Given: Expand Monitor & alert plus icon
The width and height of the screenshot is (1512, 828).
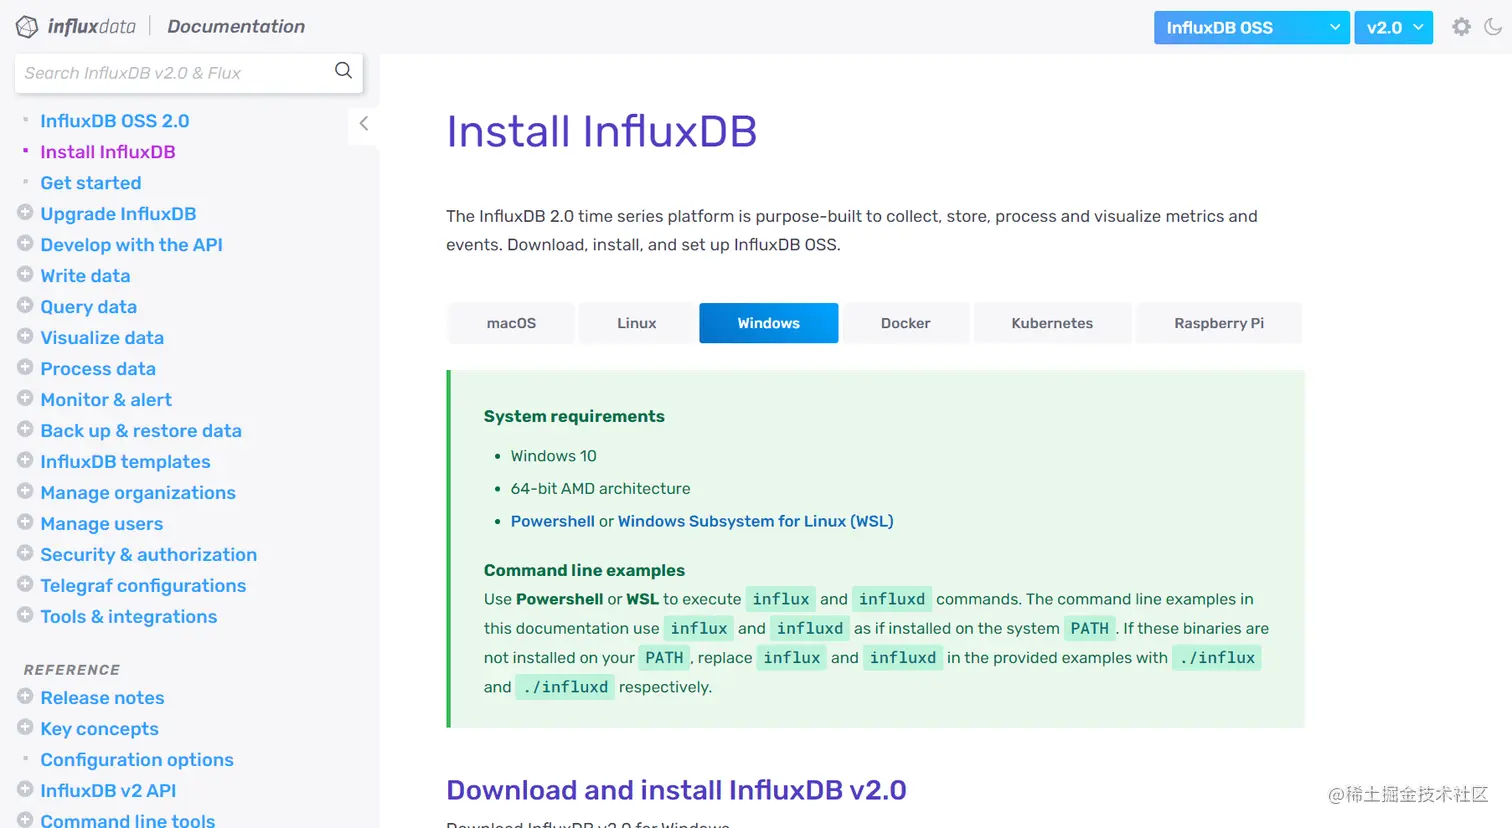Looking at the screenshot, I should click(x=25, y=398).
